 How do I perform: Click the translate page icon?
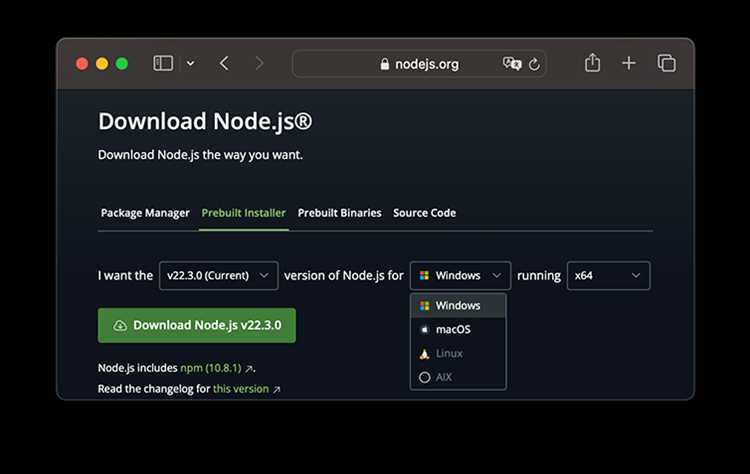click(x=511, y=64)
